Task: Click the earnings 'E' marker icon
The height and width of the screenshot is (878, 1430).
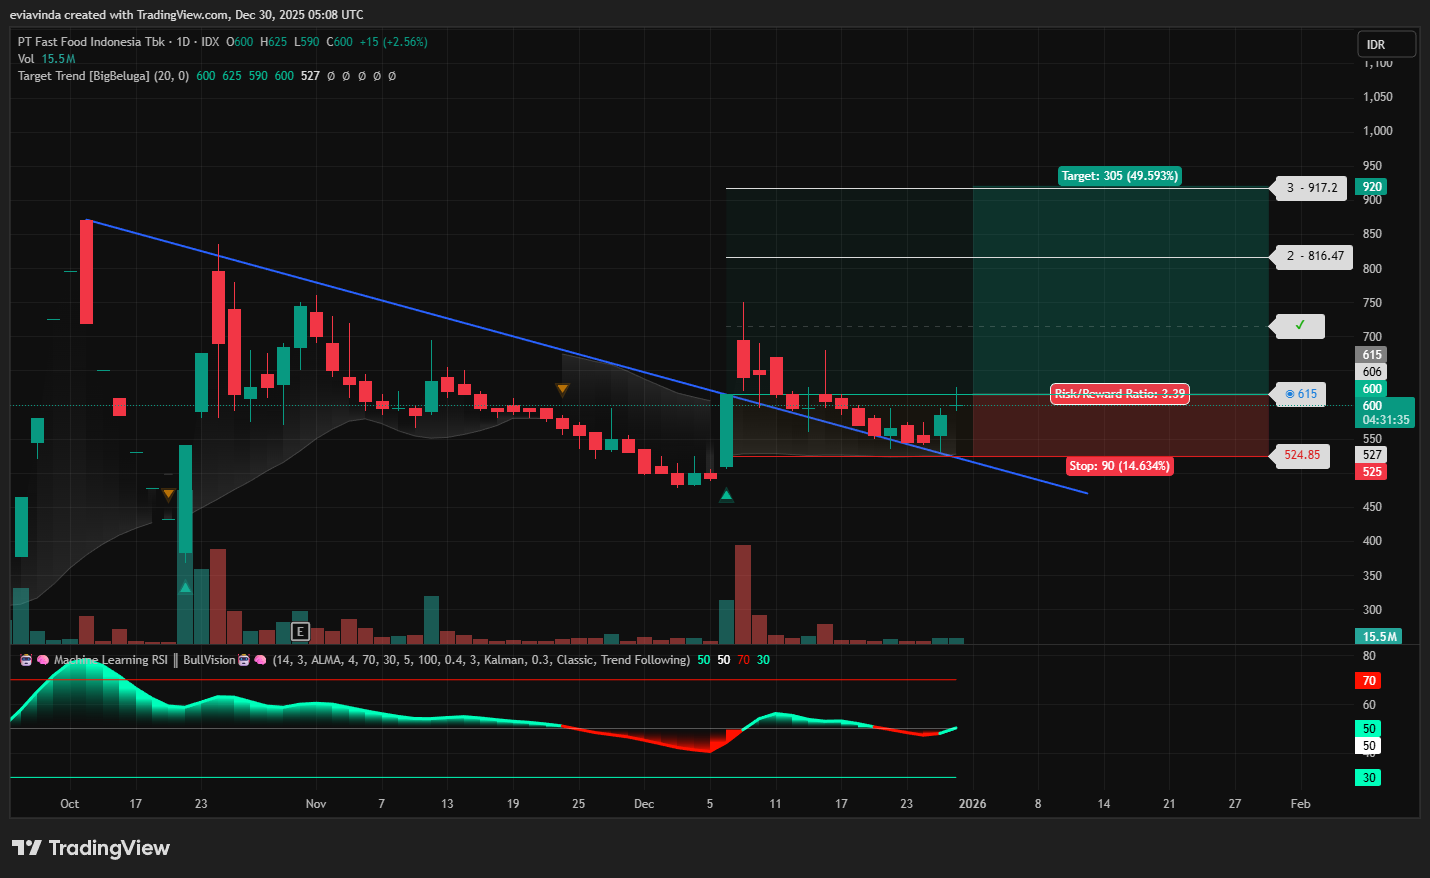Action: 300,631
